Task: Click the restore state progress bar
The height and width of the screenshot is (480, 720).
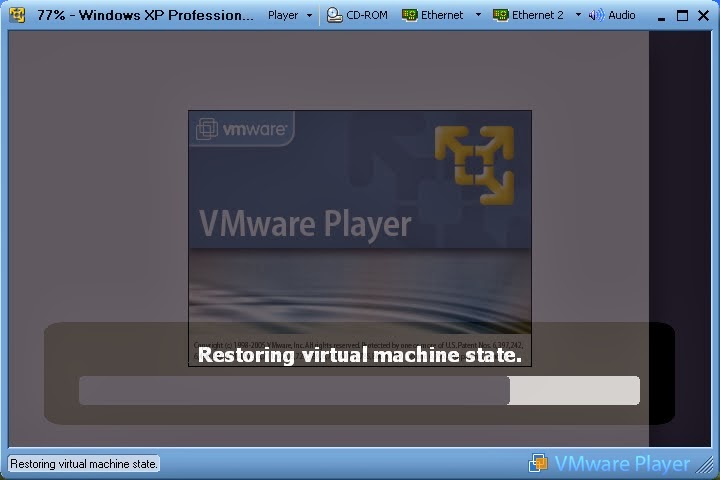Action: pyautogui.click(x=359, y=390)
